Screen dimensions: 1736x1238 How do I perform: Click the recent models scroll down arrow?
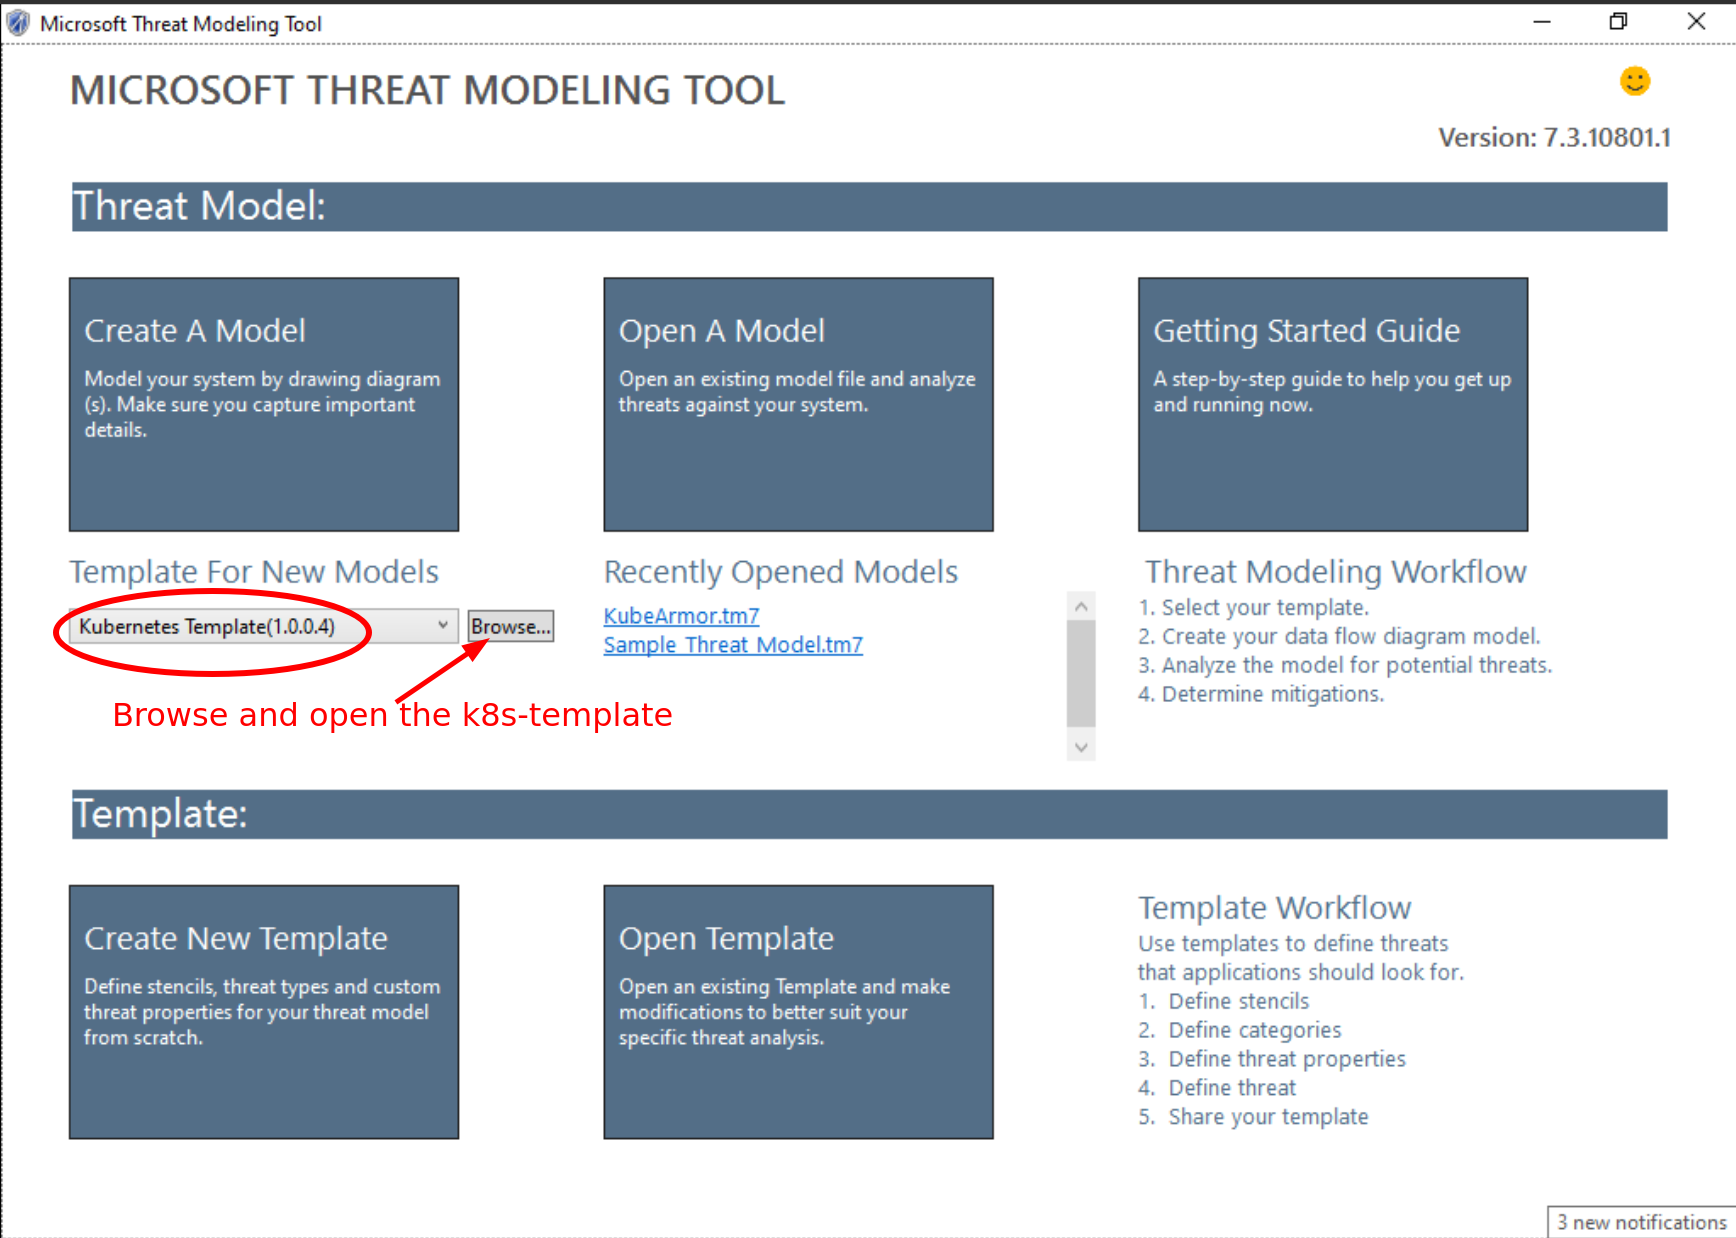[1081, 747]
